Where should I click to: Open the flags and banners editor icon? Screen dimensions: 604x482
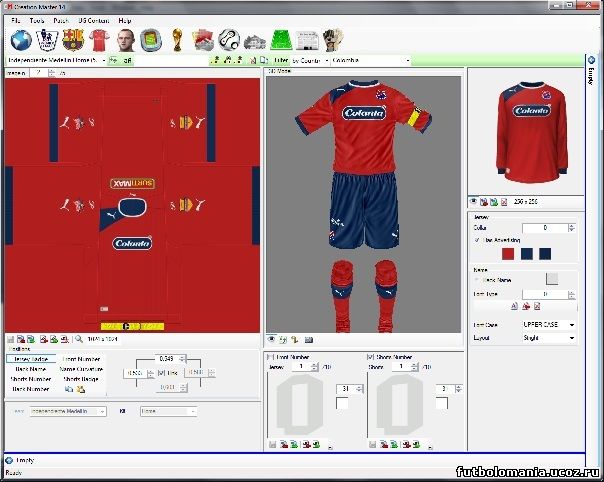pyautogui.click(x=203, y=40)
